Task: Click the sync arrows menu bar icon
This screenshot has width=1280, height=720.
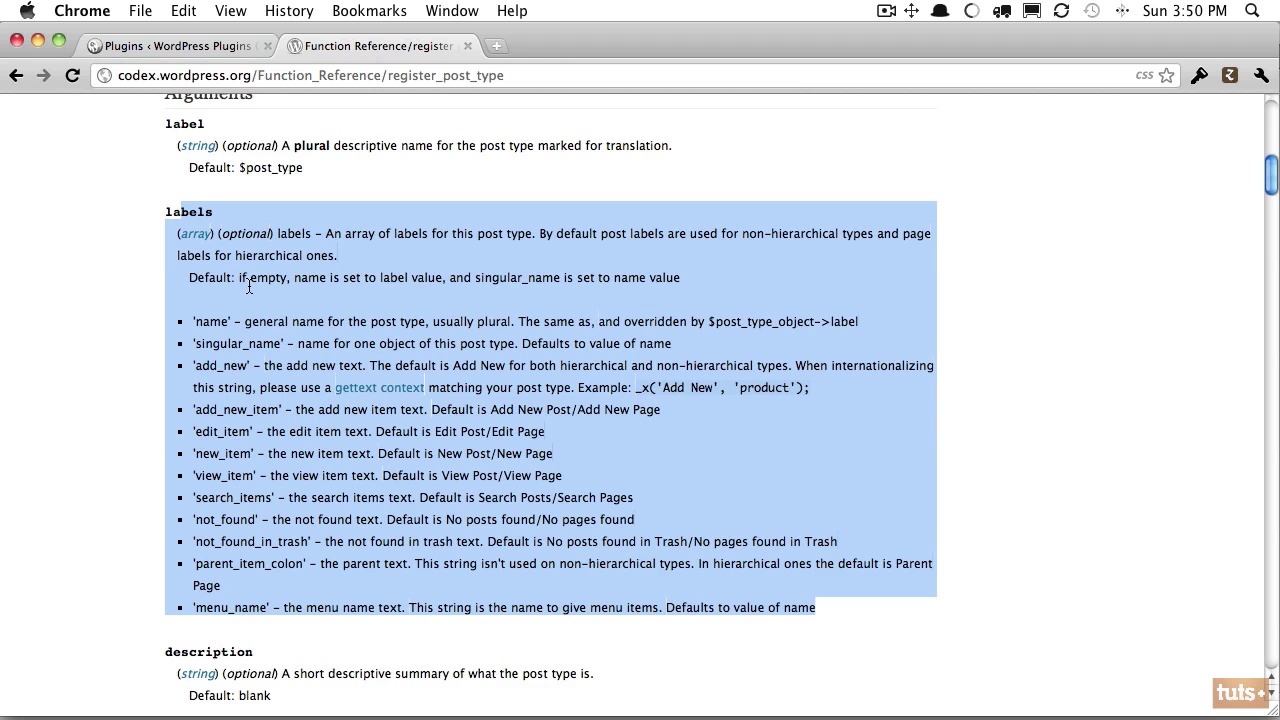Action: pyautogui.click(x=1061, y=11)
